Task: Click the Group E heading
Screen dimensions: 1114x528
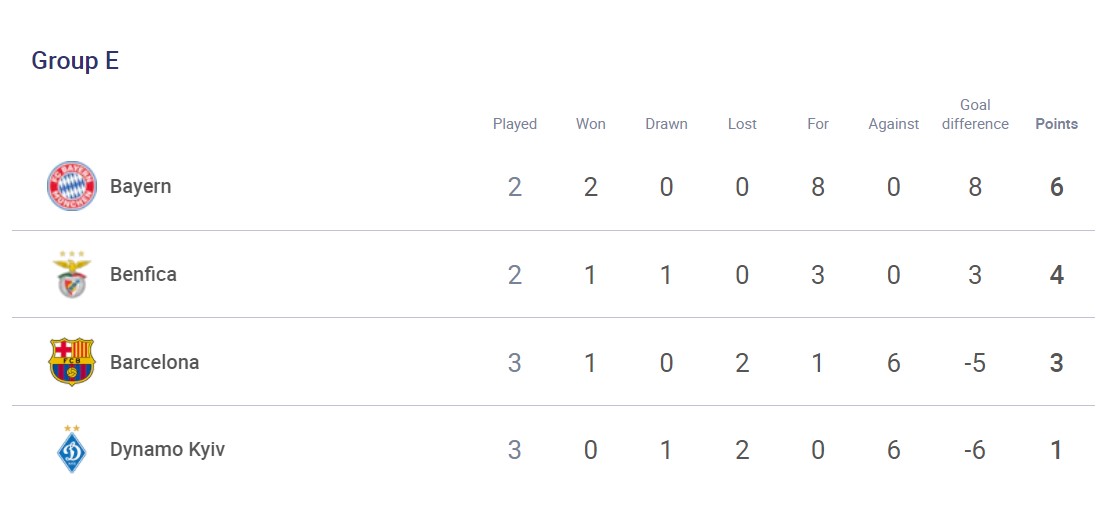Action: tap(75, 60)
